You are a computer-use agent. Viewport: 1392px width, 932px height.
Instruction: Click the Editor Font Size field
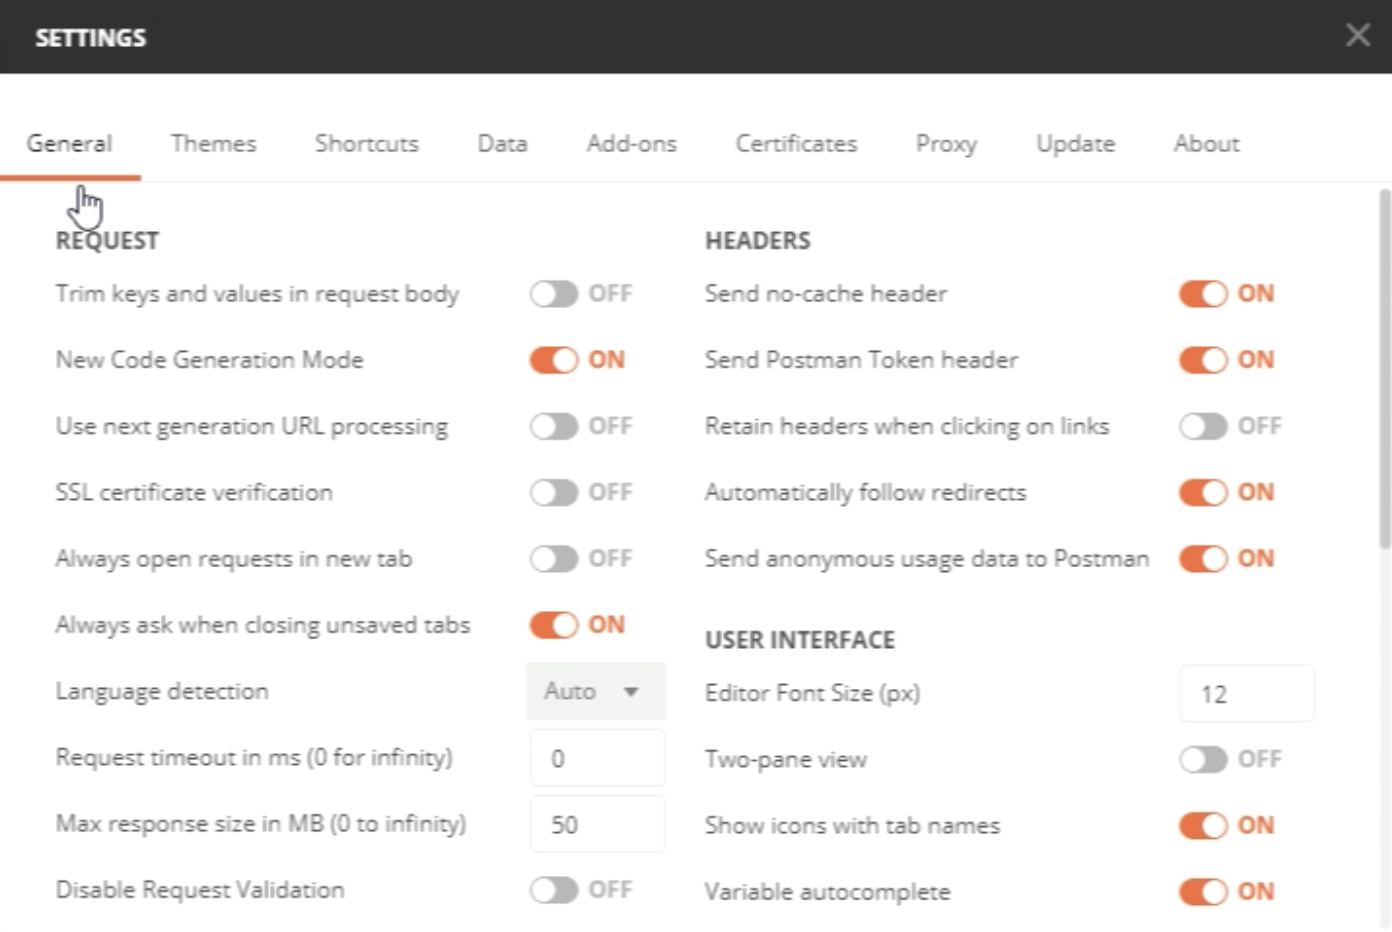pos(1246,694)
